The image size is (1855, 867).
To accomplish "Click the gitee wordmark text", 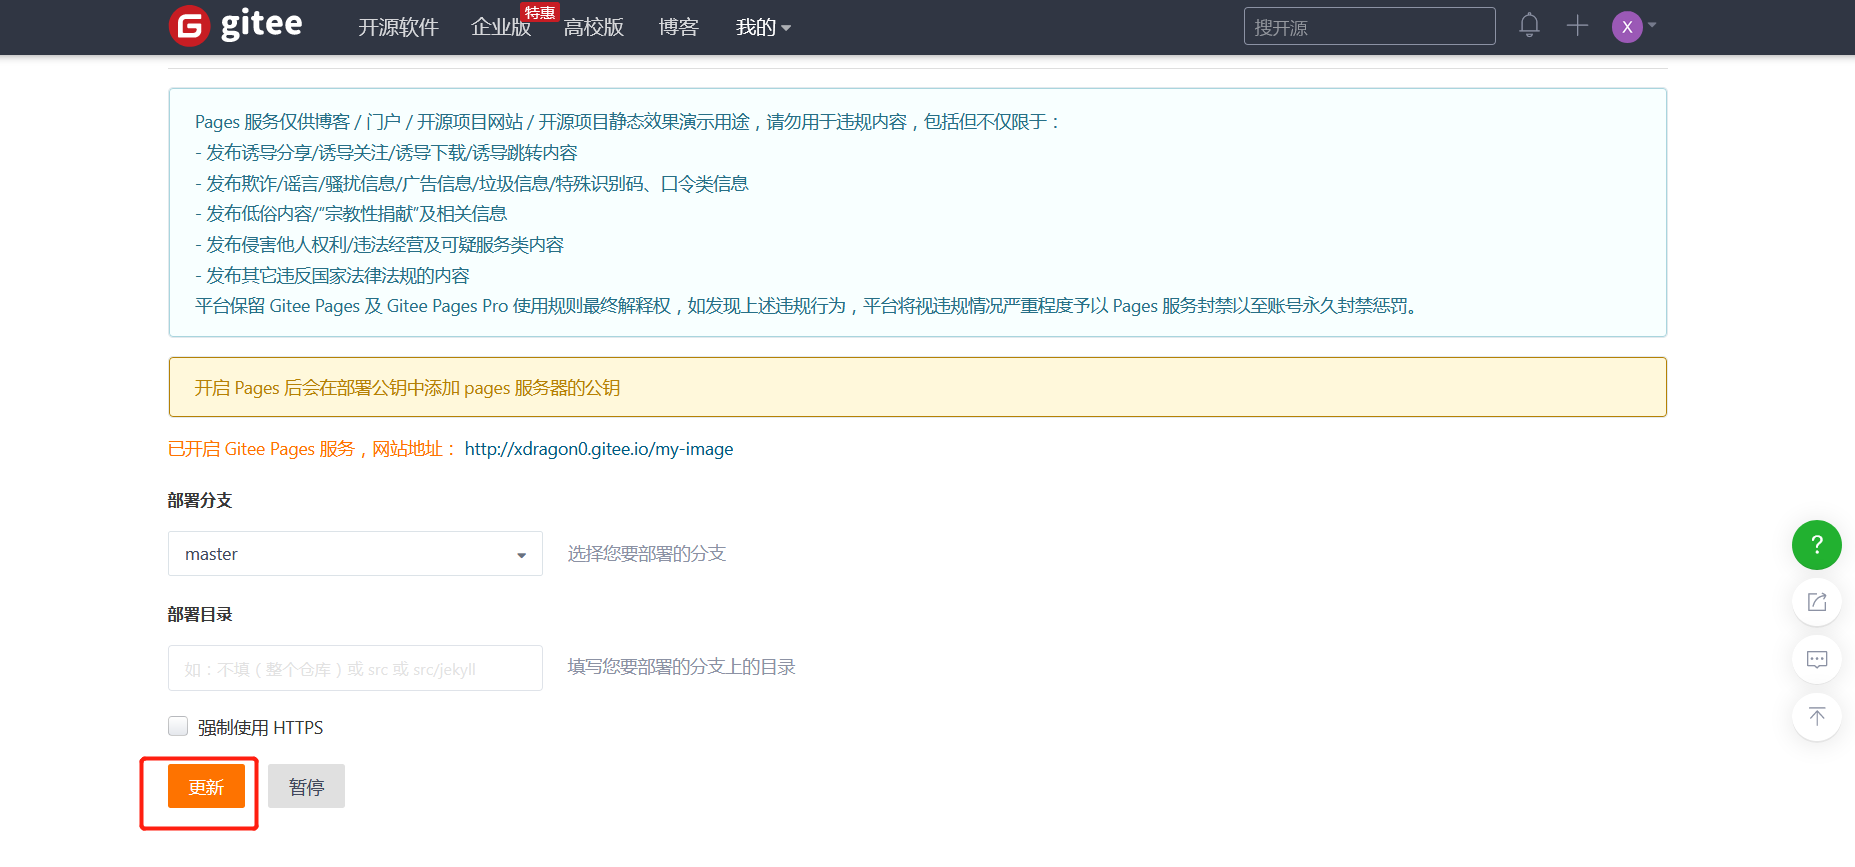I will tap(261, 24).
